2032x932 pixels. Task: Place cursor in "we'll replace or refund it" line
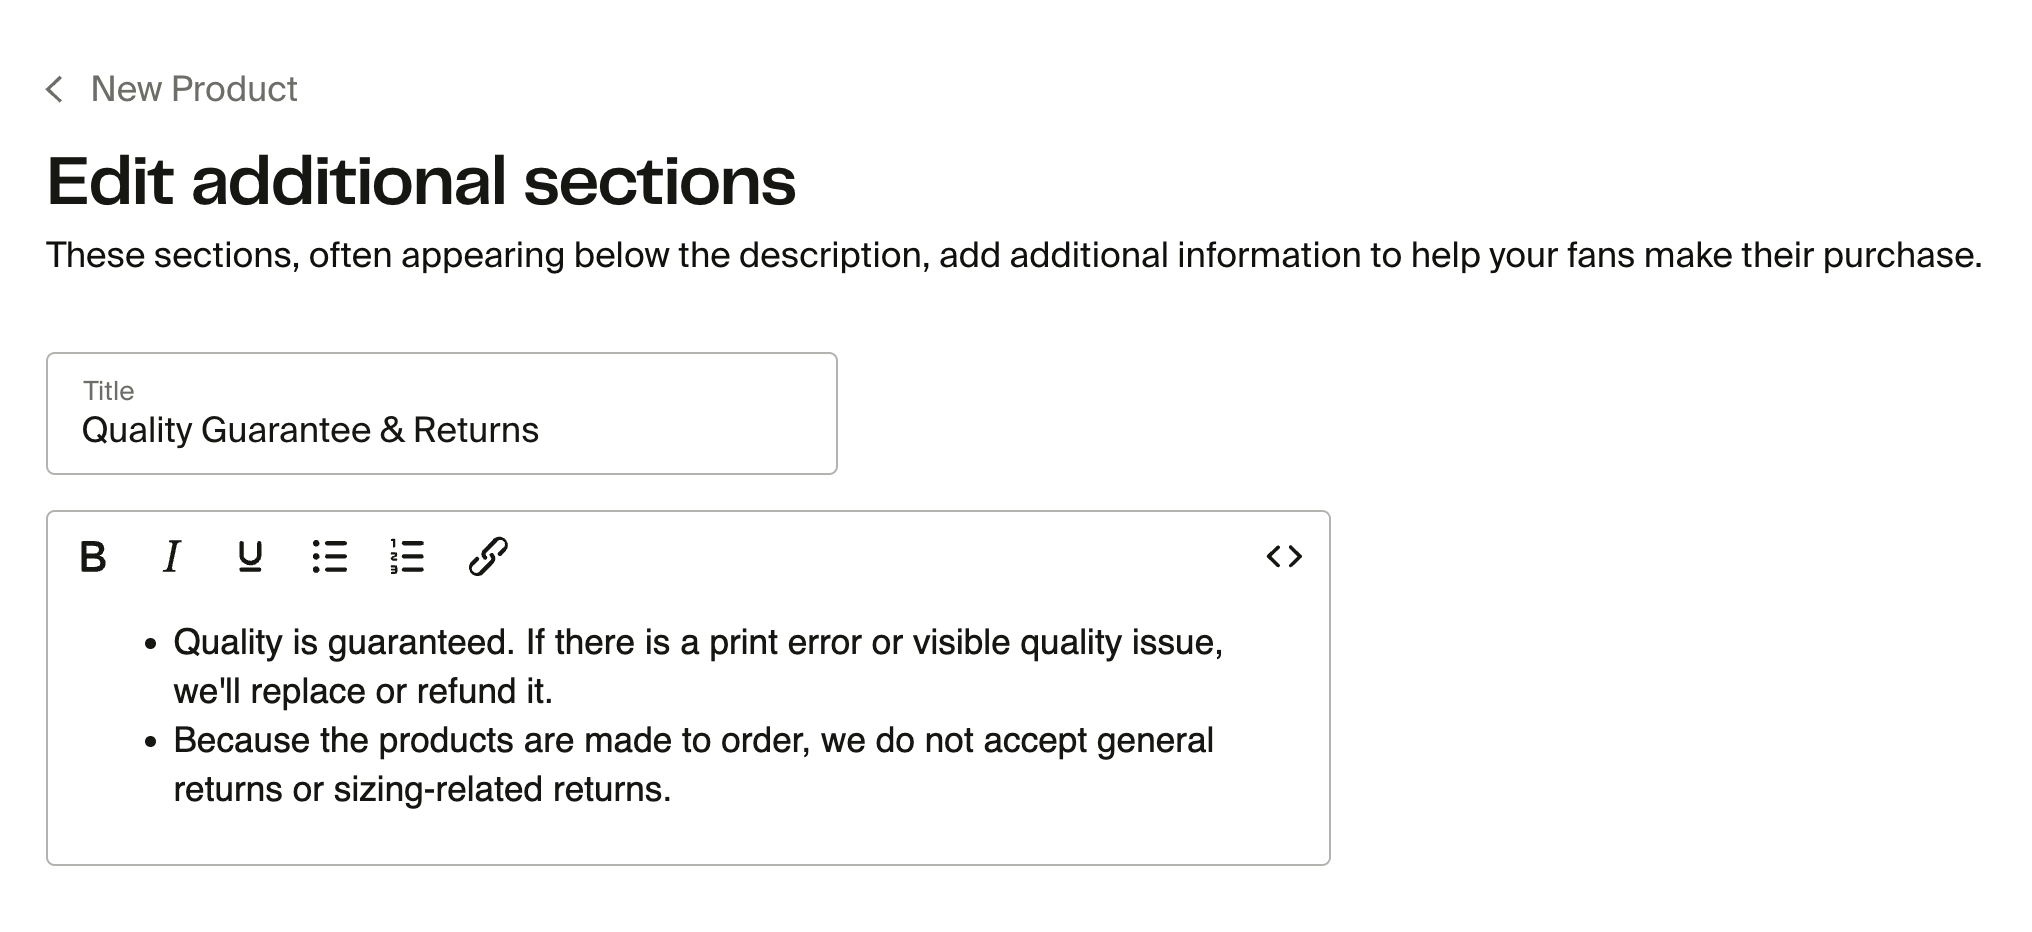click(362, 691)
